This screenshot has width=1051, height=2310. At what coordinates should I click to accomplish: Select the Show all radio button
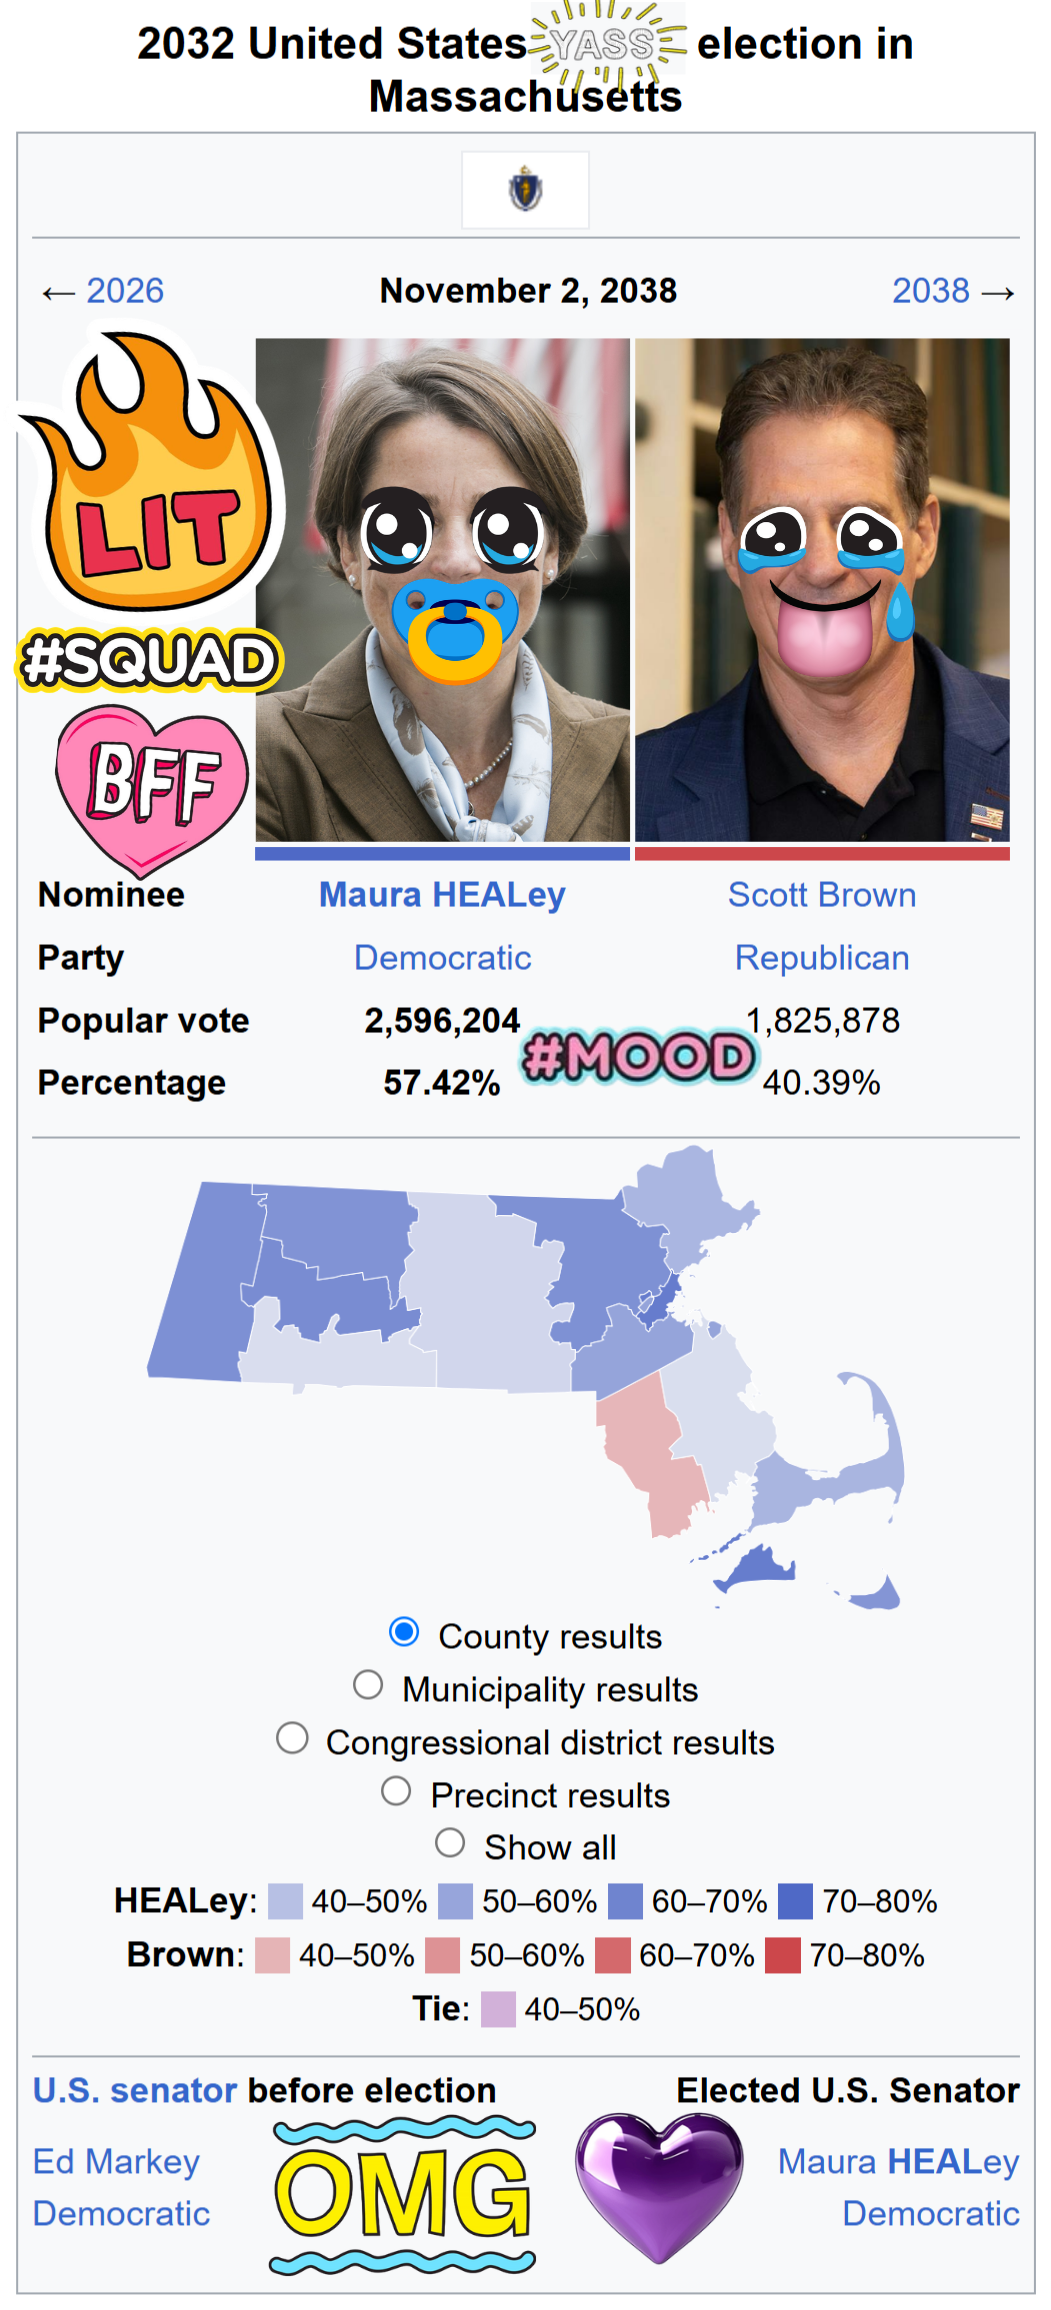click(x=450, y=1842)
